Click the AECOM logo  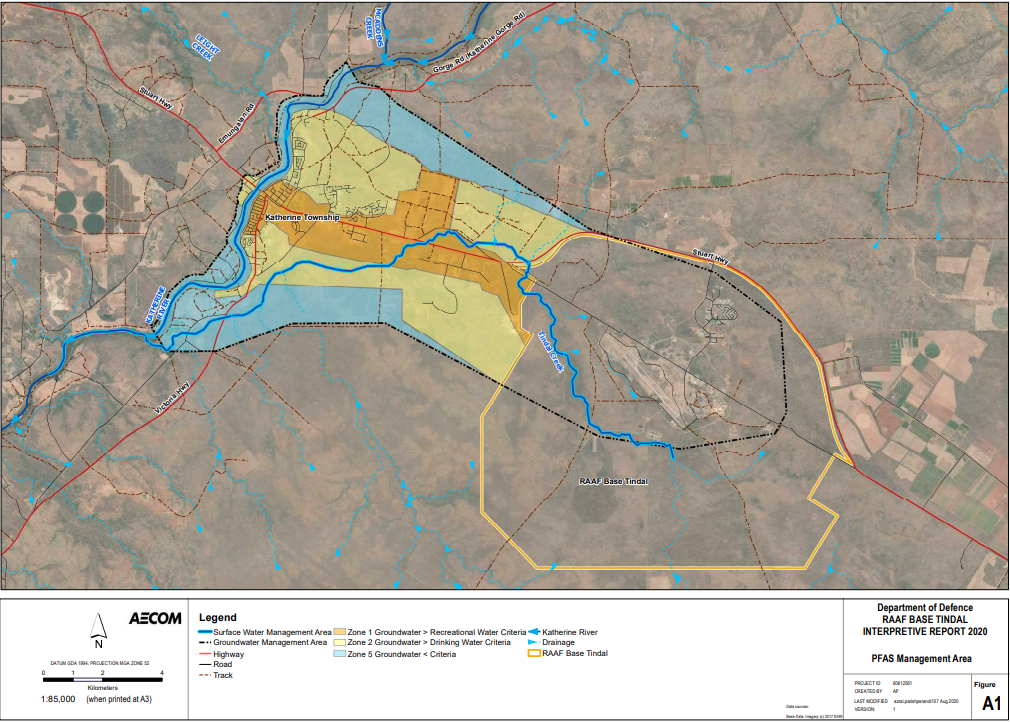pyautogui.click(x=155, y=619)
